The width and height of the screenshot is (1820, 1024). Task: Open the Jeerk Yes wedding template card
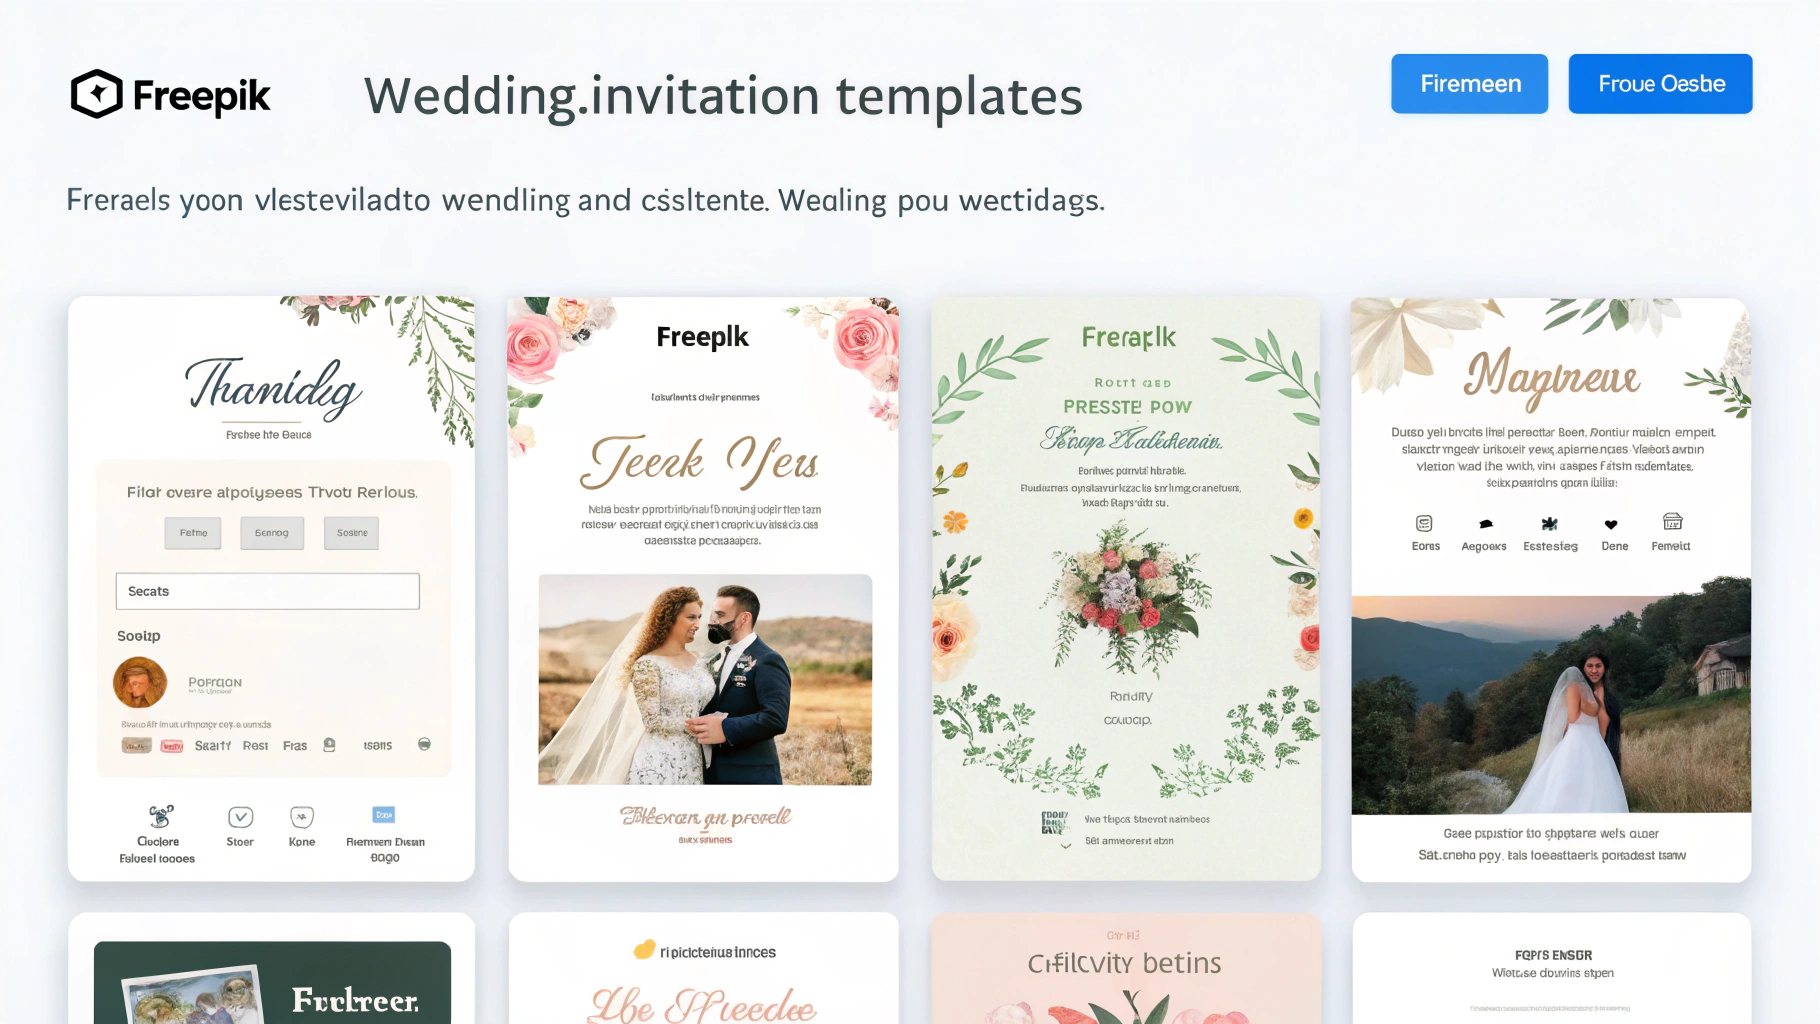pos(703,588)
